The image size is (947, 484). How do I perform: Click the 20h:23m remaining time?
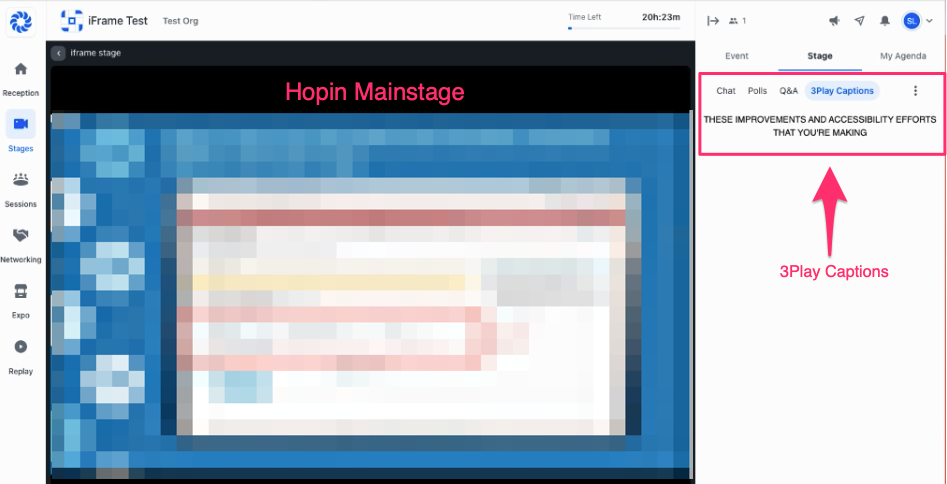tap(661, 17)
